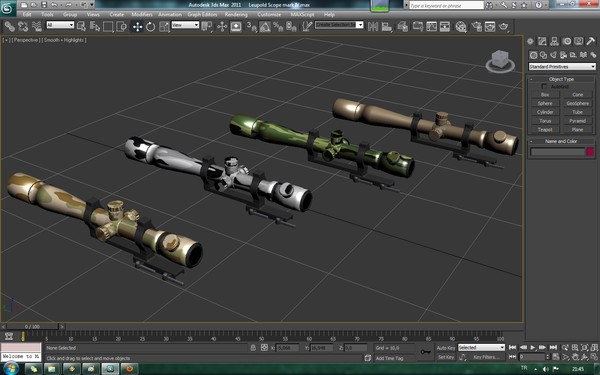Click the Mirror tool icon
Viewport: 600px width, 375px height.
coord(373,26)
